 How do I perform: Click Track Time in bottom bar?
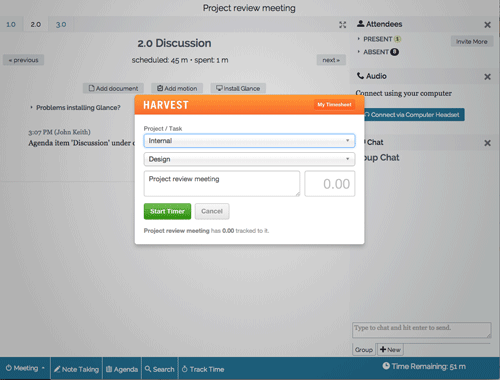[x=203, y=369]
